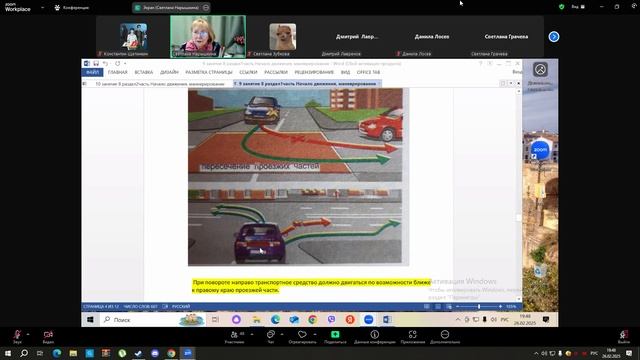
Task: Click the РУССКИЙ language status bar entry
Action: pyautogui.click(x=181, y=307)
